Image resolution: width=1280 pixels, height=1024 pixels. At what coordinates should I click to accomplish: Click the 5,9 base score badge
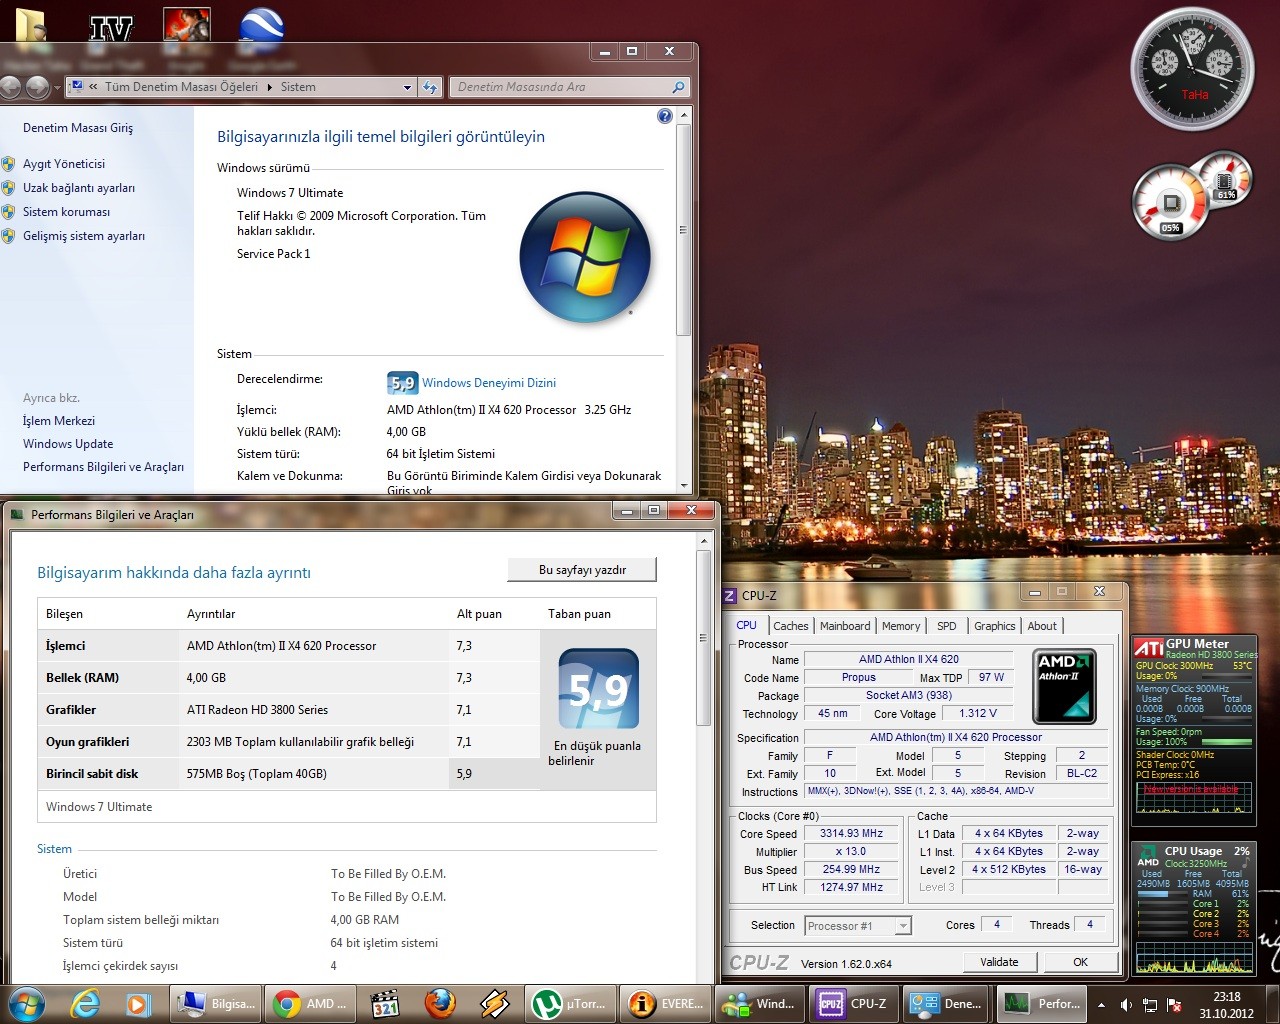click(598, 690)
